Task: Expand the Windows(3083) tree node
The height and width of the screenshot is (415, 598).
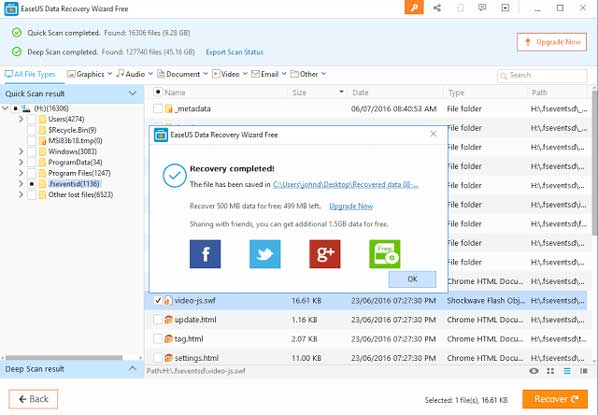Action: click(21, 152)
